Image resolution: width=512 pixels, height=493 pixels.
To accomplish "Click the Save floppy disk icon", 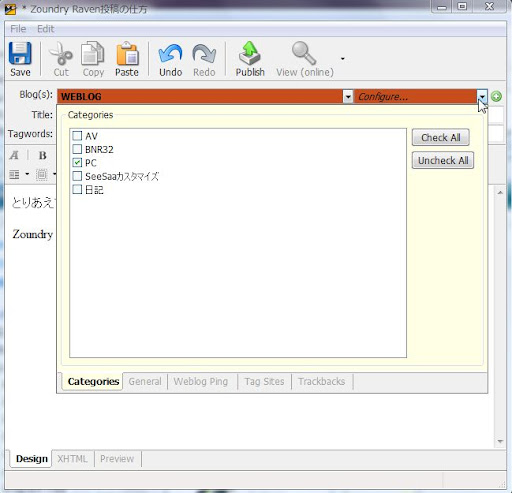I will [x=20, y=53].
